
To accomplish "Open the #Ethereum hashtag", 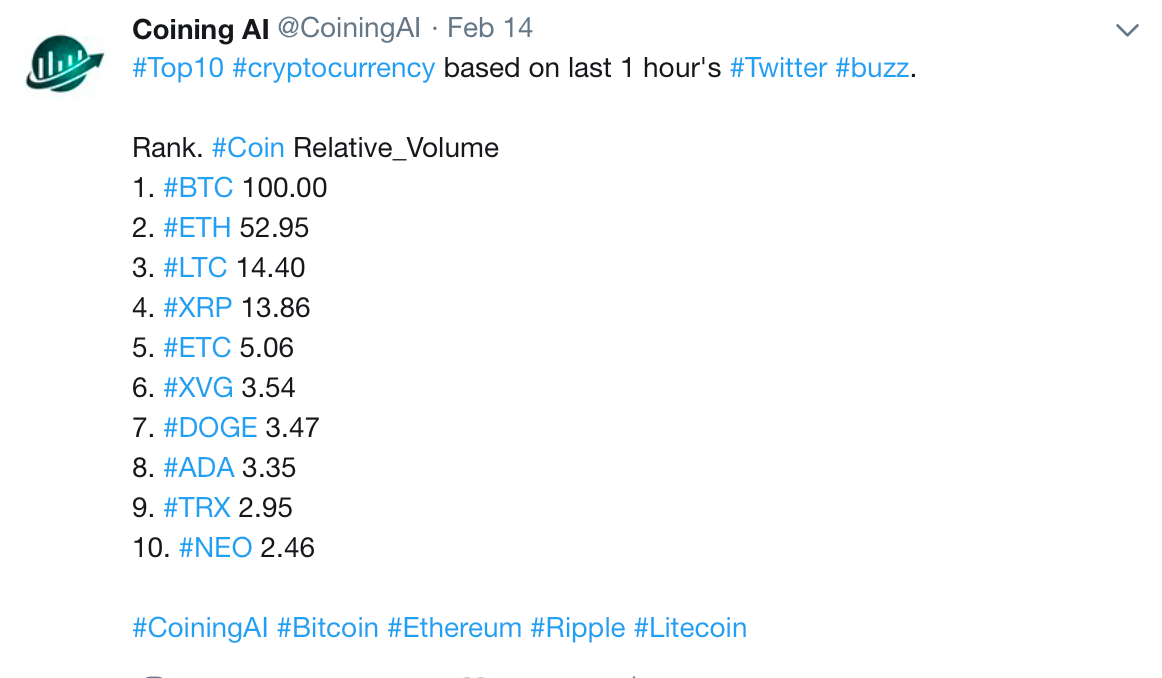I will coord(455,628).
